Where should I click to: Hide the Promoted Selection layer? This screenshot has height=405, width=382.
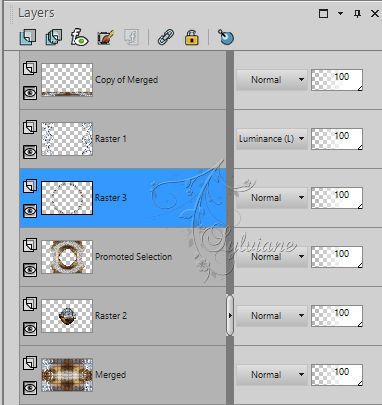coord(30,270)
